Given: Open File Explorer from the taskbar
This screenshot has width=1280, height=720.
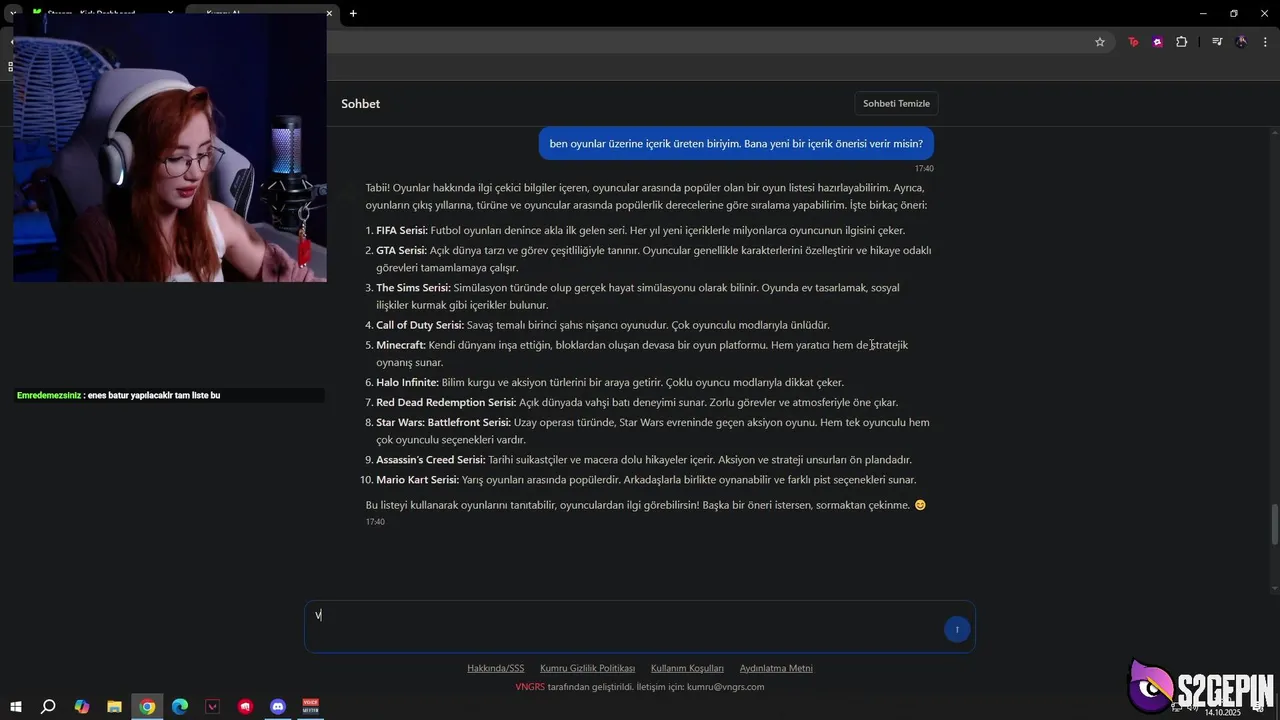Looking at the screenshot, I should (x=114, y=707).
